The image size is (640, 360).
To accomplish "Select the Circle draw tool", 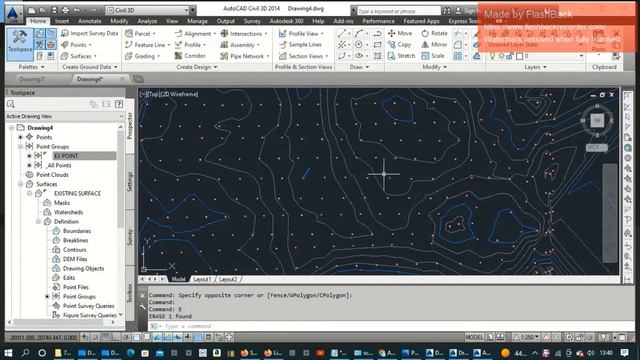I will pos(358,44).
